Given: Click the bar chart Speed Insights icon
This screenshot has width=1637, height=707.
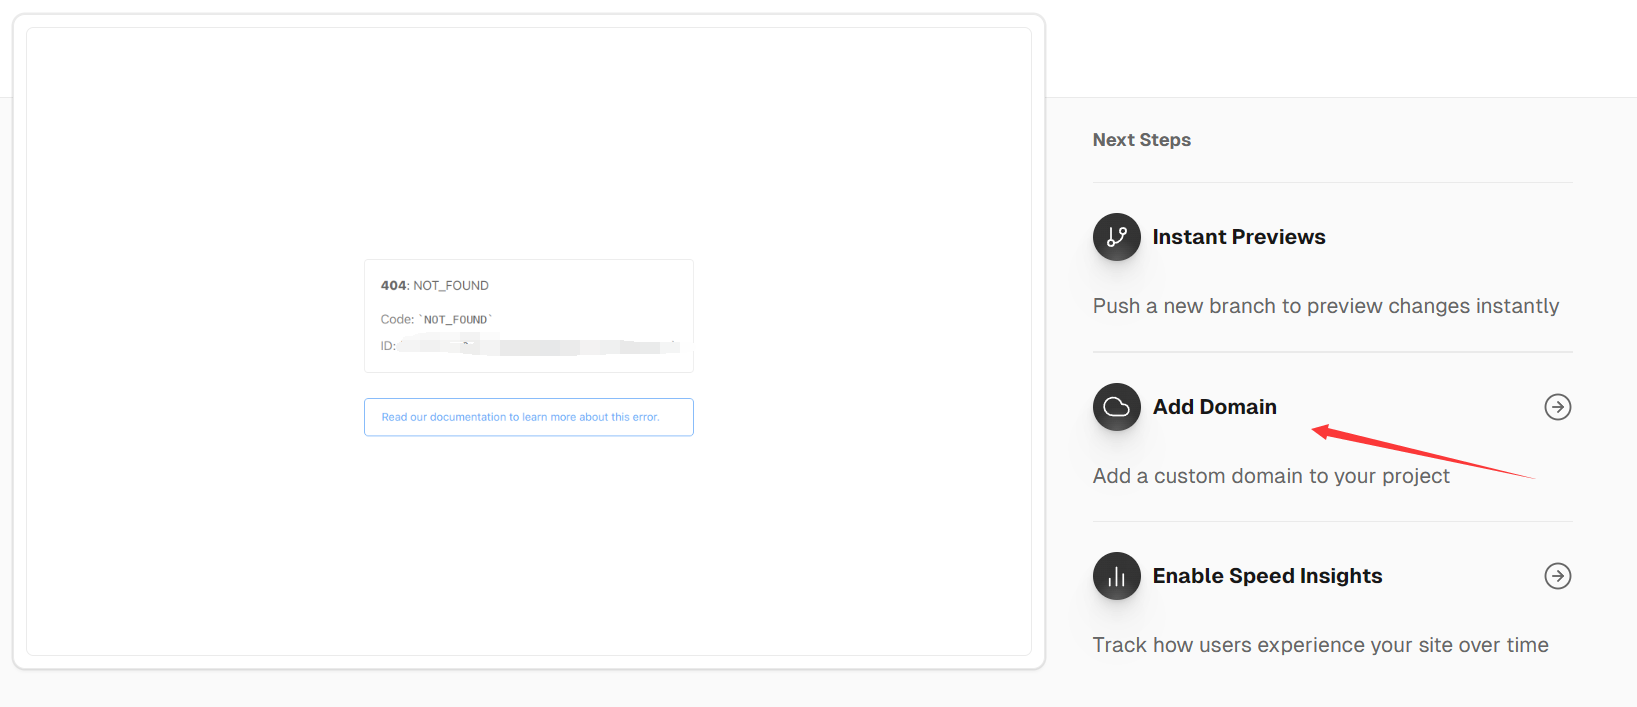Looking at the screenshot, I should click(1116, 576).
